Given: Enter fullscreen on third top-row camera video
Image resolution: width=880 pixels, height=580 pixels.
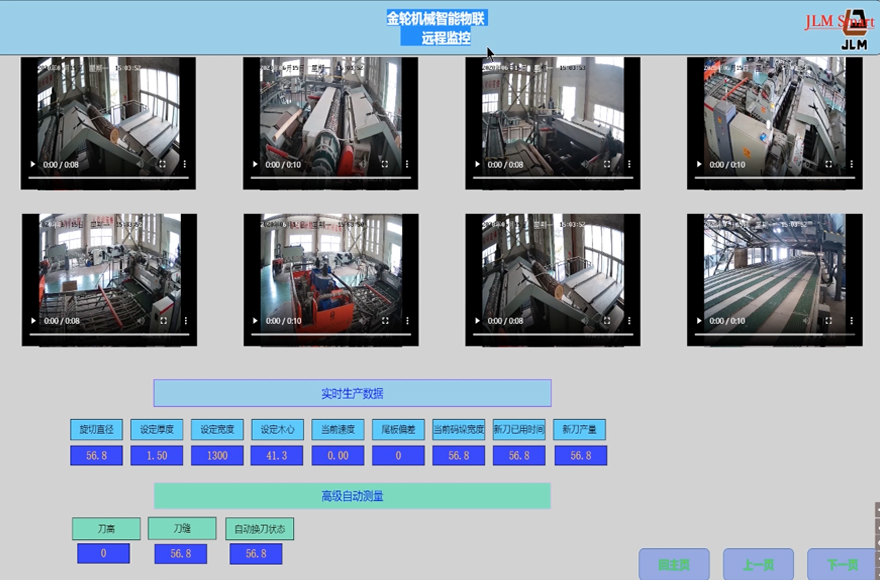Looking at the screenshot, I should tap(607, 165).
